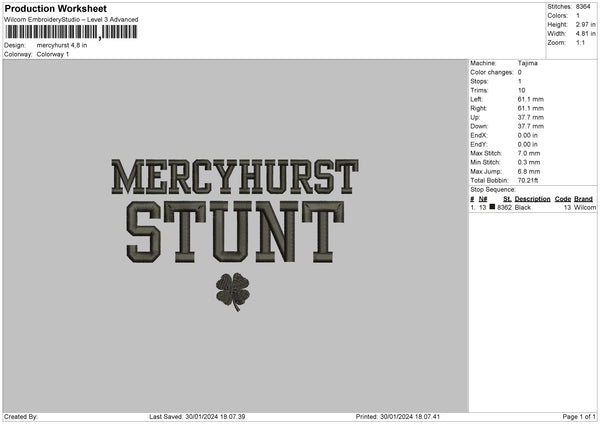Click the Production Worksheet title
This screenshot has width=600, height=424.
point(55,8)
